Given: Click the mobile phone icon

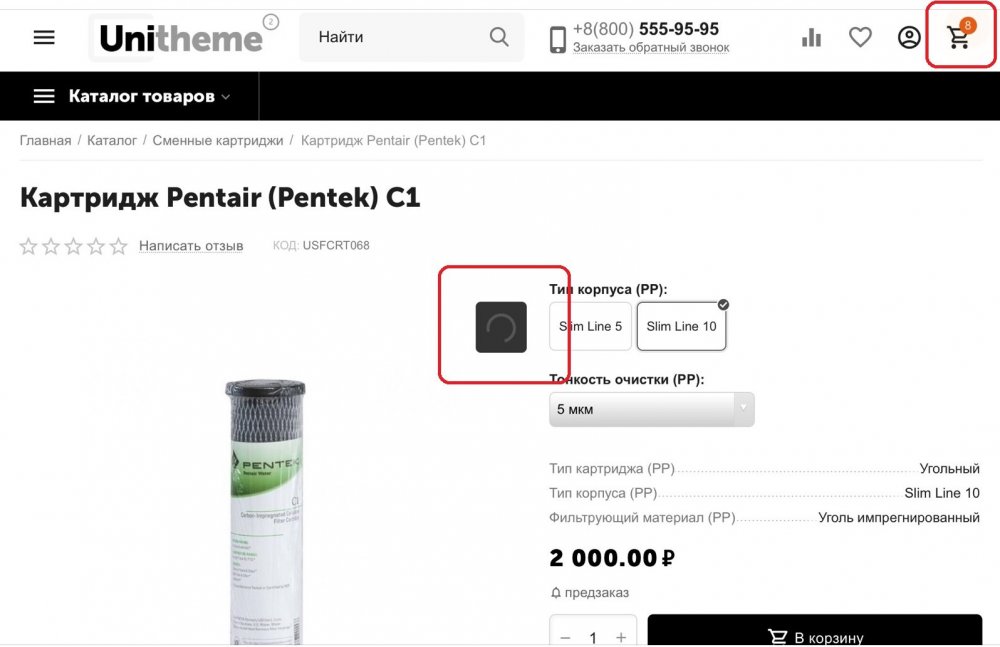Looking at the screenshot, I should pos(557,40).
